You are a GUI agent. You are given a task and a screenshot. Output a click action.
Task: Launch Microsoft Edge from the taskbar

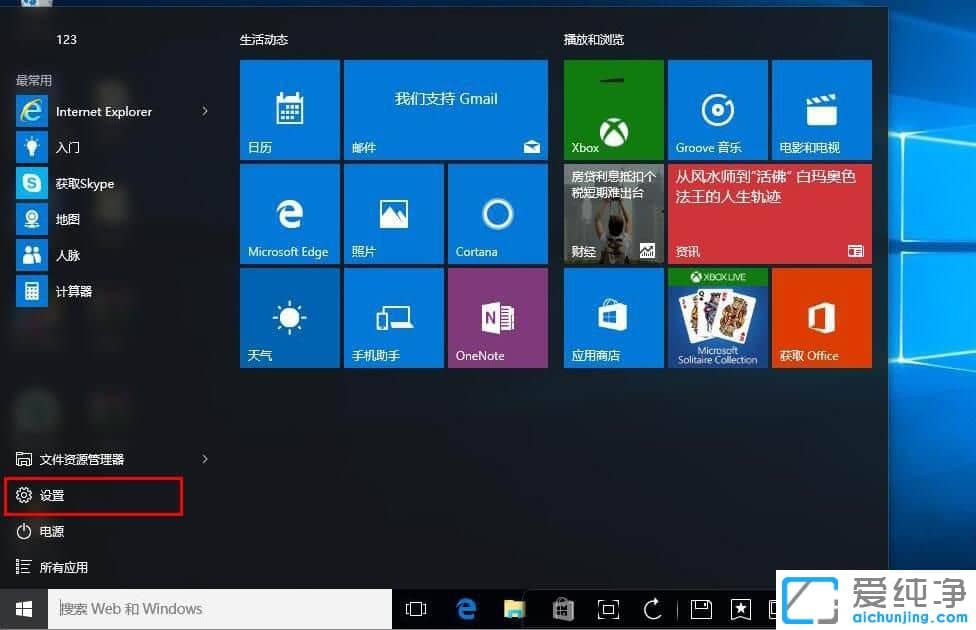(466, 608)
